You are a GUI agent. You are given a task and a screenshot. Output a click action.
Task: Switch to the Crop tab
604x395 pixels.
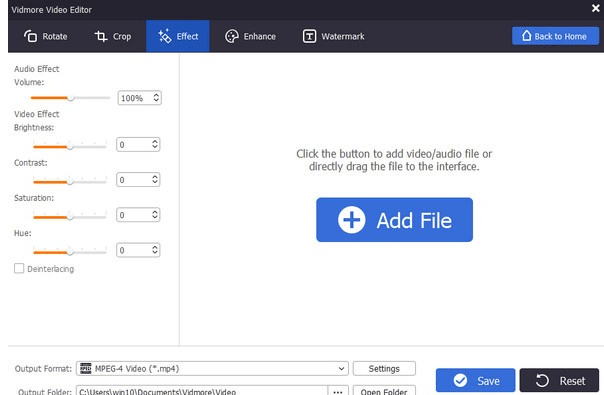pyautogui.click(x=112, y=36)
